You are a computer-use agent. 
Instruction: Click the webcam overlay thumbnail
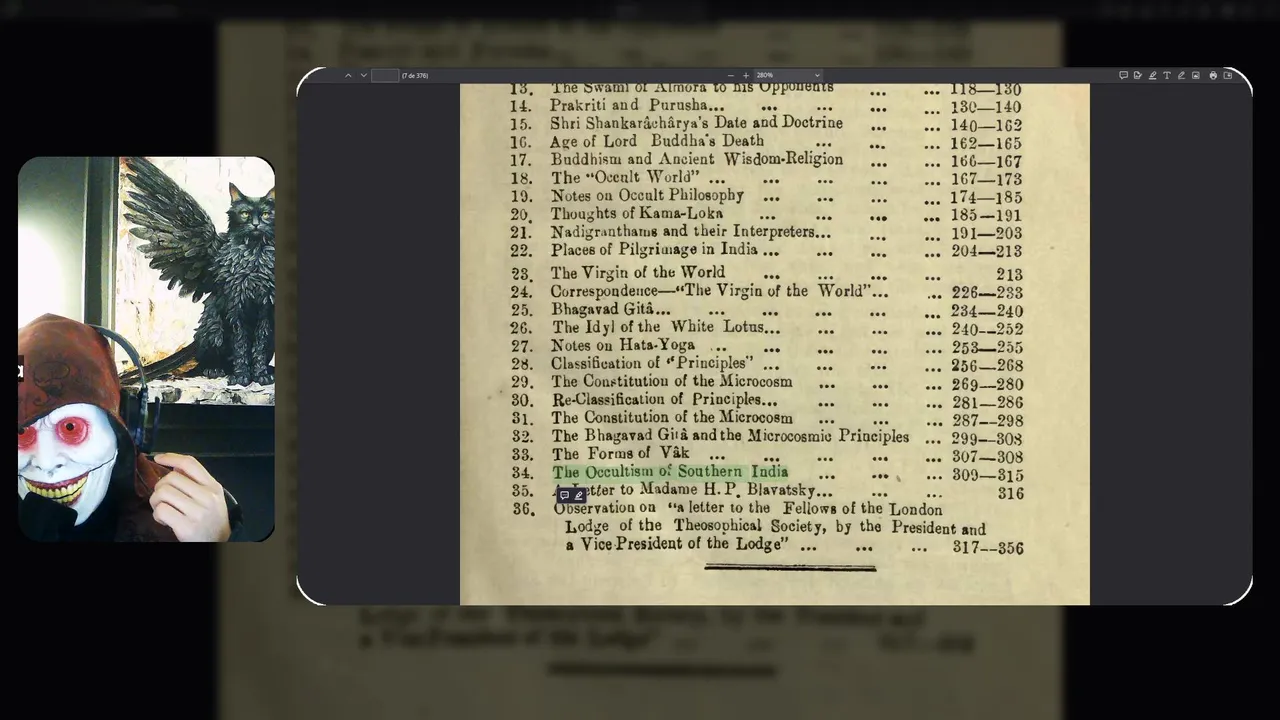tap(146, 349)
